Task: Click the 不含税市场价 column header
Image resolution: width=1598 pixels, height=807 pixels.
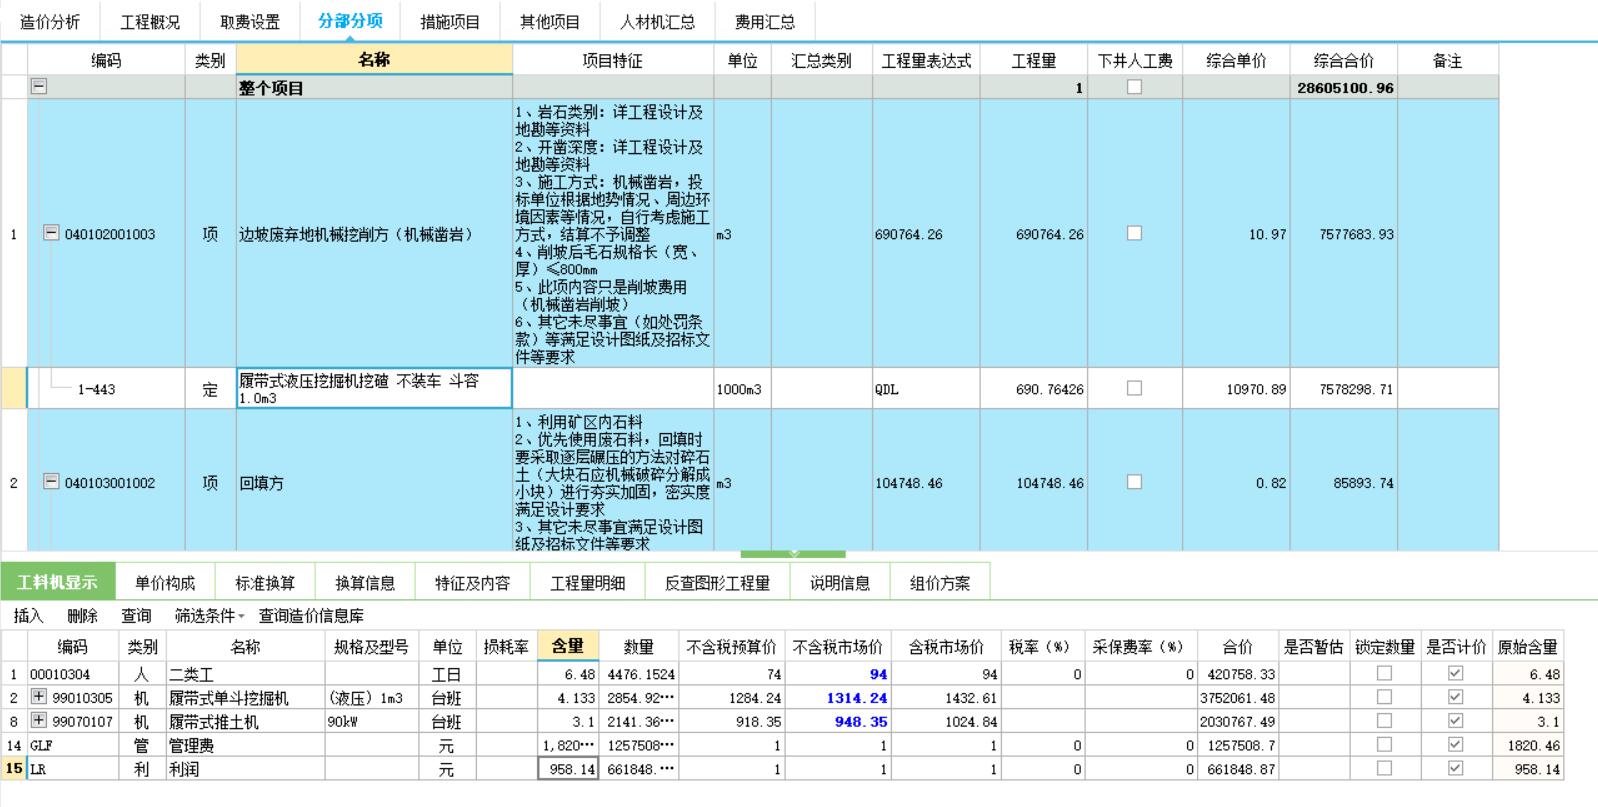Action: pos(837,646)
